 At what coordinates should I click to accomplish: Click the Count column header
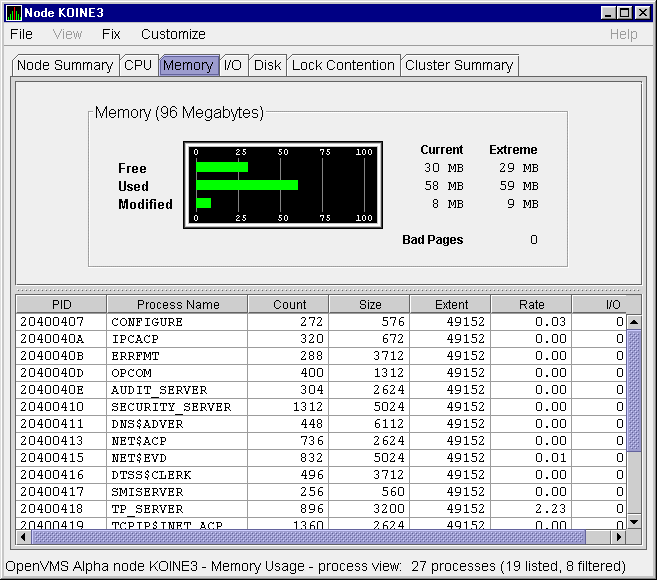(x=289, y=304)
